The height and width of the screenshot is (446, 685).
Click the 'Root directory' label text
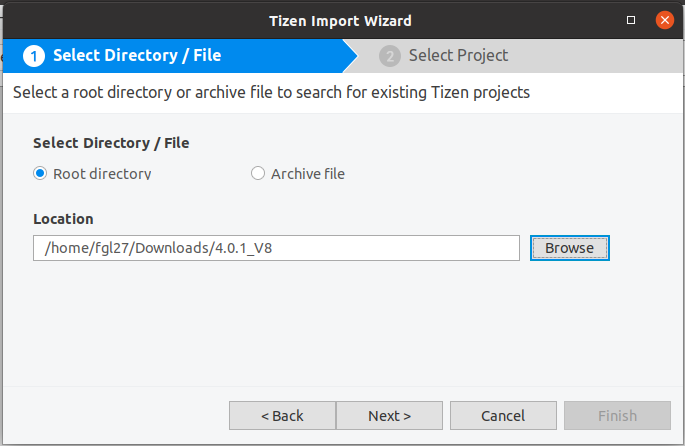pos(102,174)
